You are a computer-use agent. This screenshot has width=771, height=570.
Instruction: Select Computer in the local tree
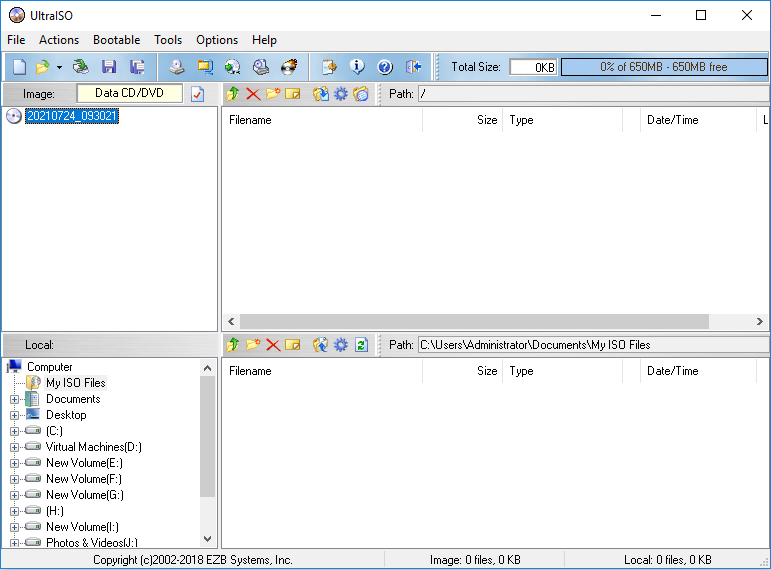tap(50, 367)
